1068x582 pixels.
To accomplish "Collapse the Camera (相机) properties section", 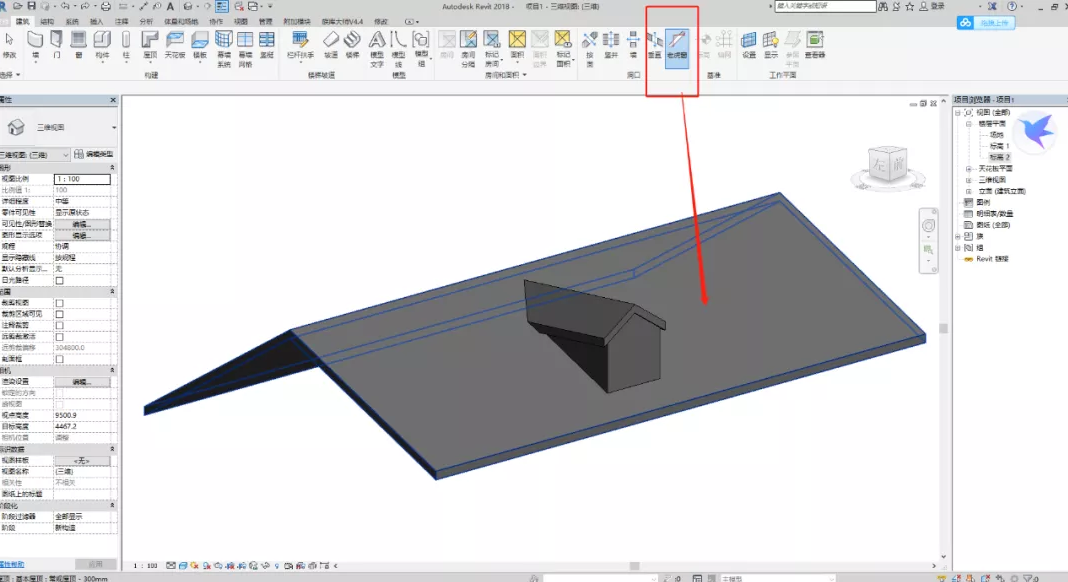I will pos(112,370).
